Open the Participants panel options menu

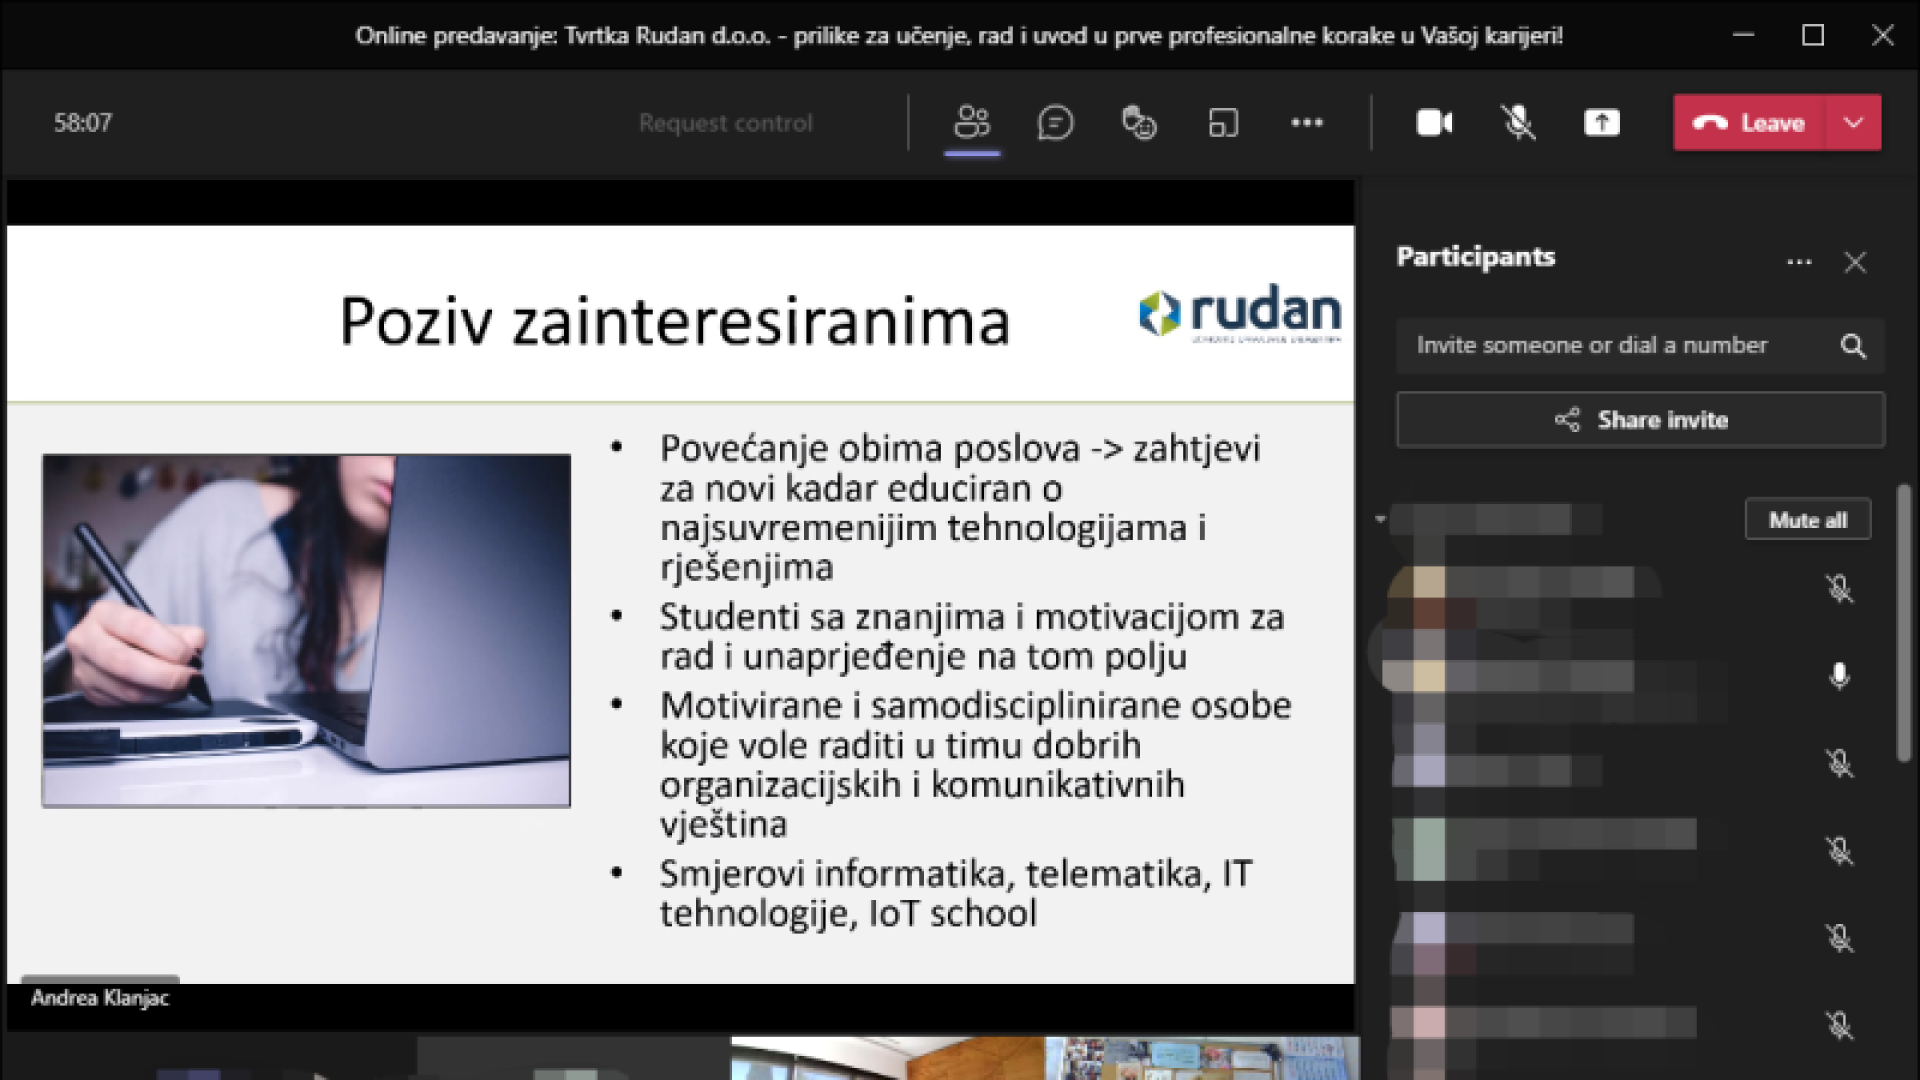(1799, 261)
